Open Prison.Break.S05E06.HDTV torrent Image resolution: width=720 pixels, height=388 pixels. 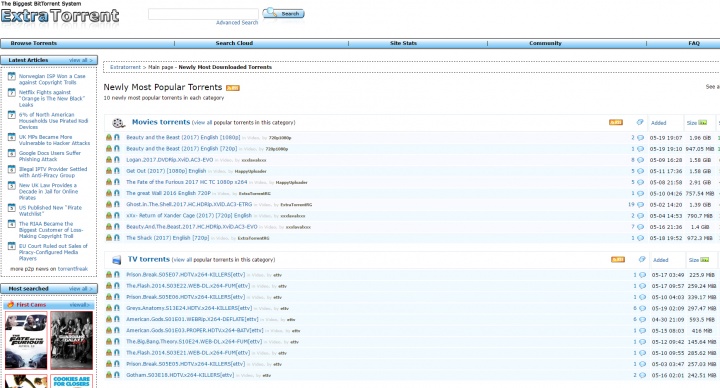click(x=186, y=297)
